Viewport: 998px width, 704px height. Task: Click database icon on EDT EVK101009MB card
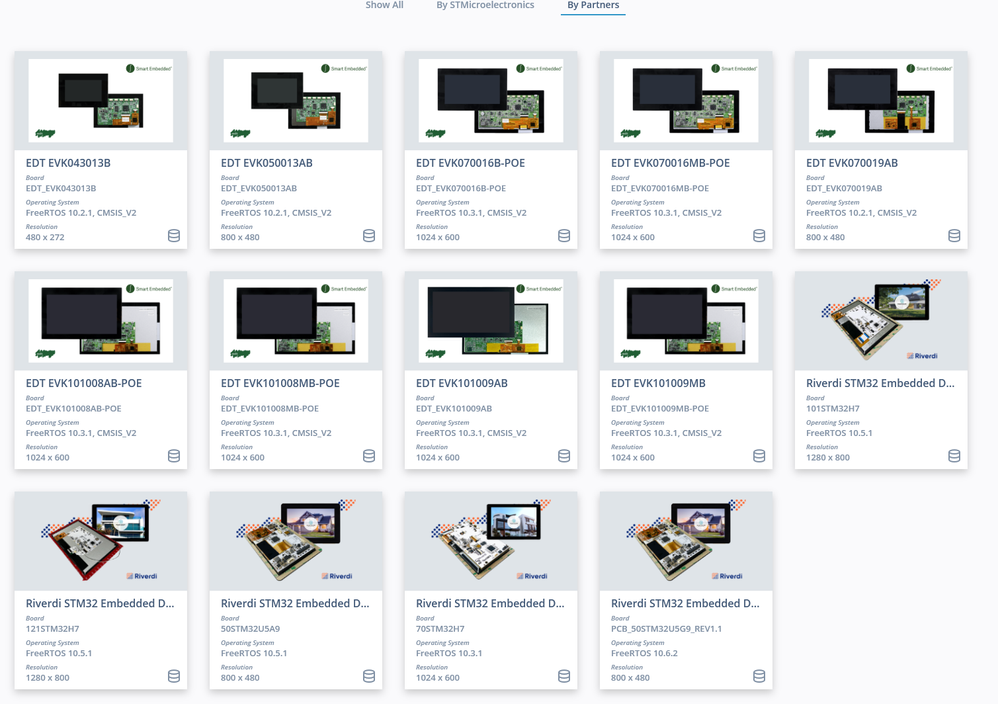click(759, 456)
